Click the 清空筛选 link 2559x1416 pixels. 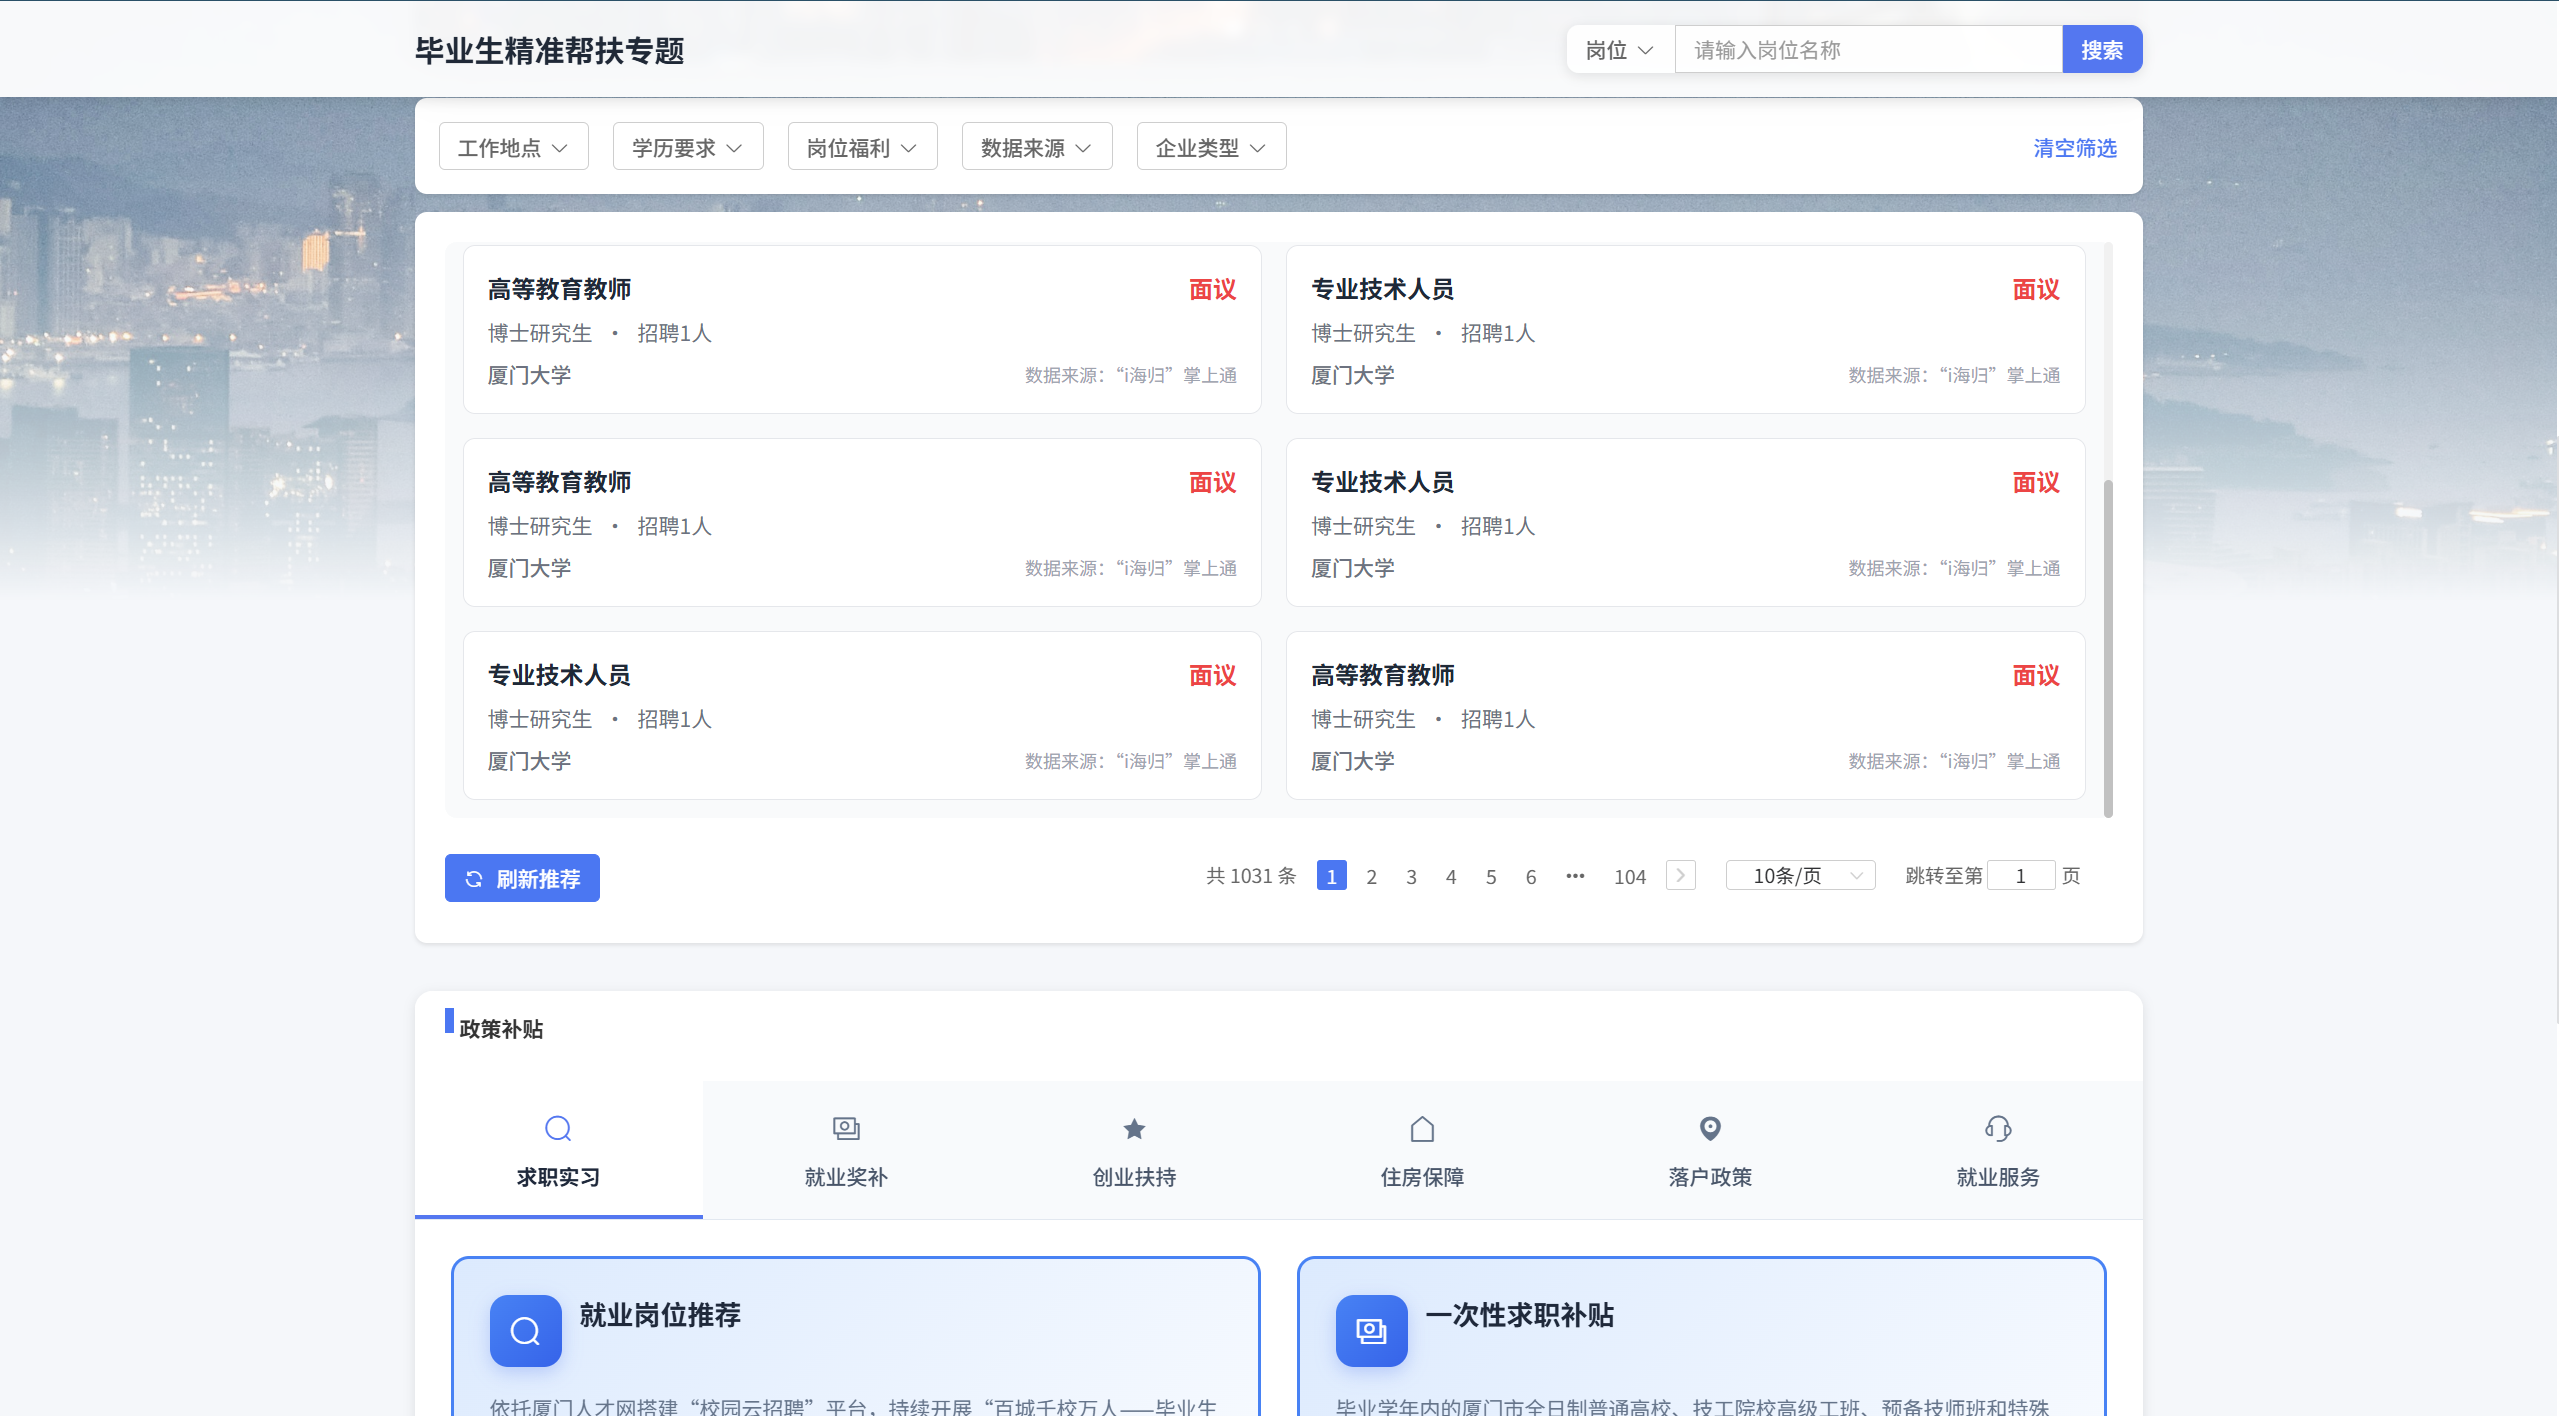[2075, 148]
